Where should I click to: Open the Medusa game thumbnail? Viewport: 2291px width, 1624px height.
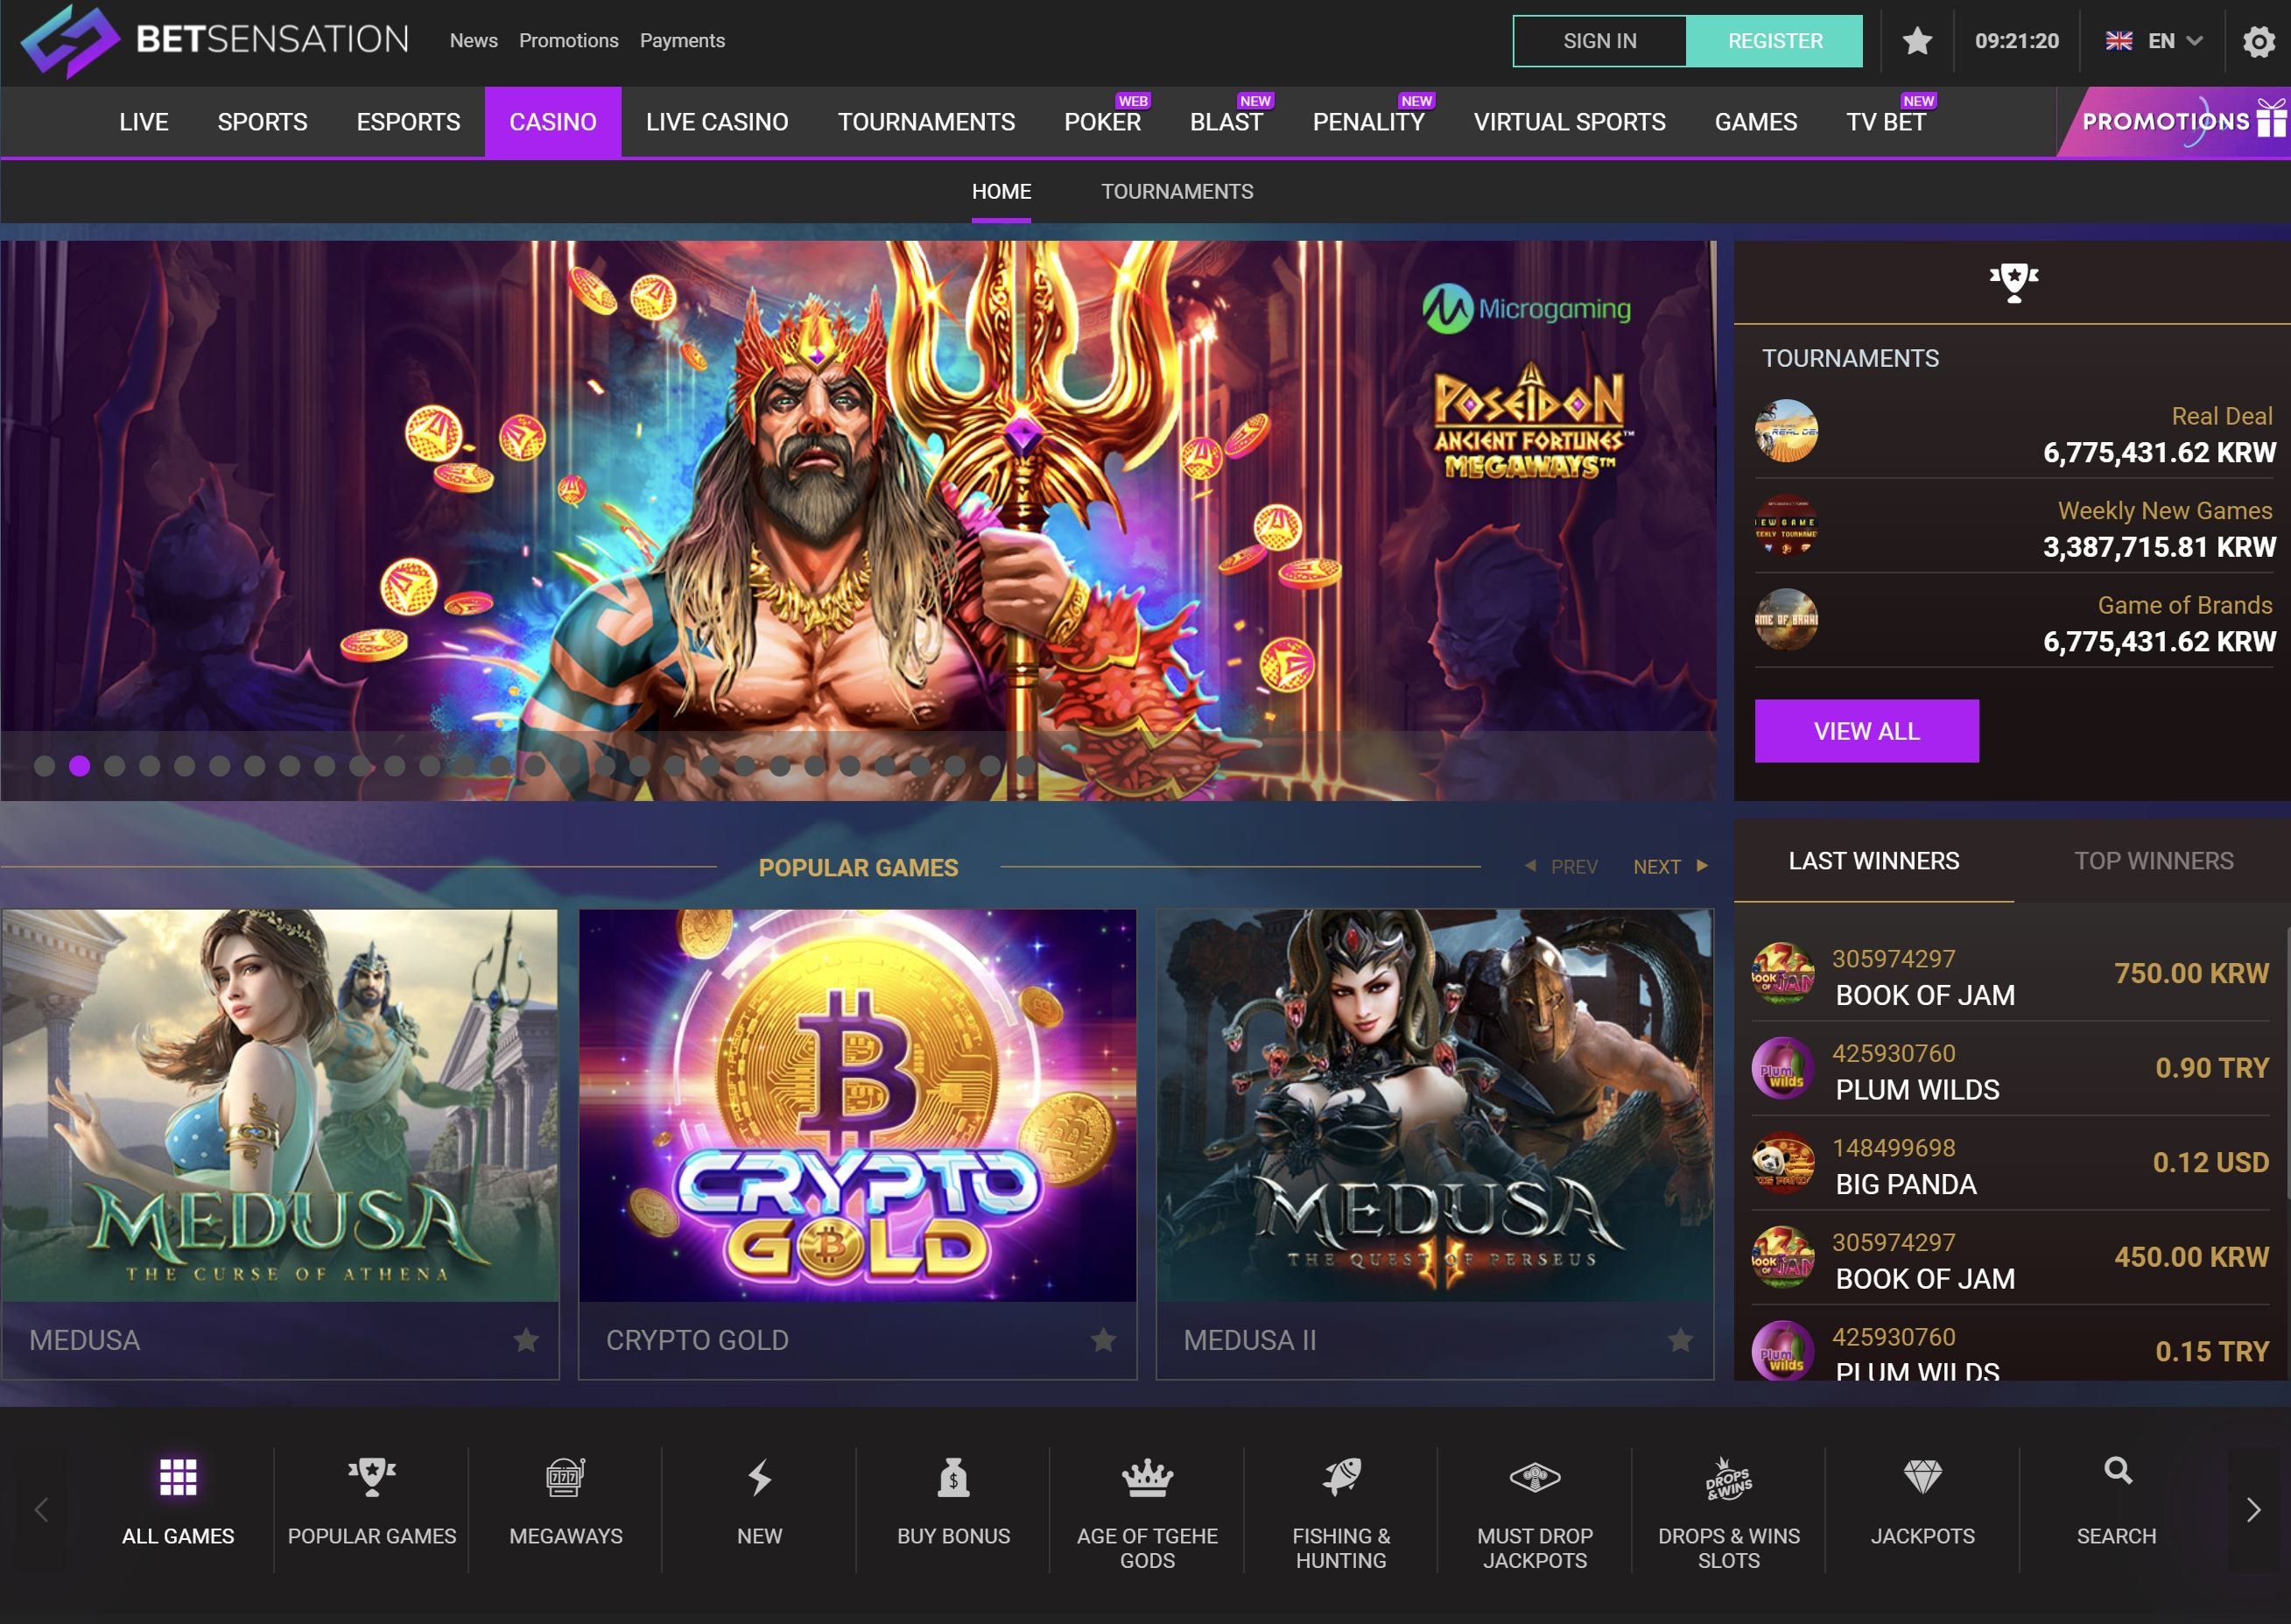click(x=280, y=1105)
